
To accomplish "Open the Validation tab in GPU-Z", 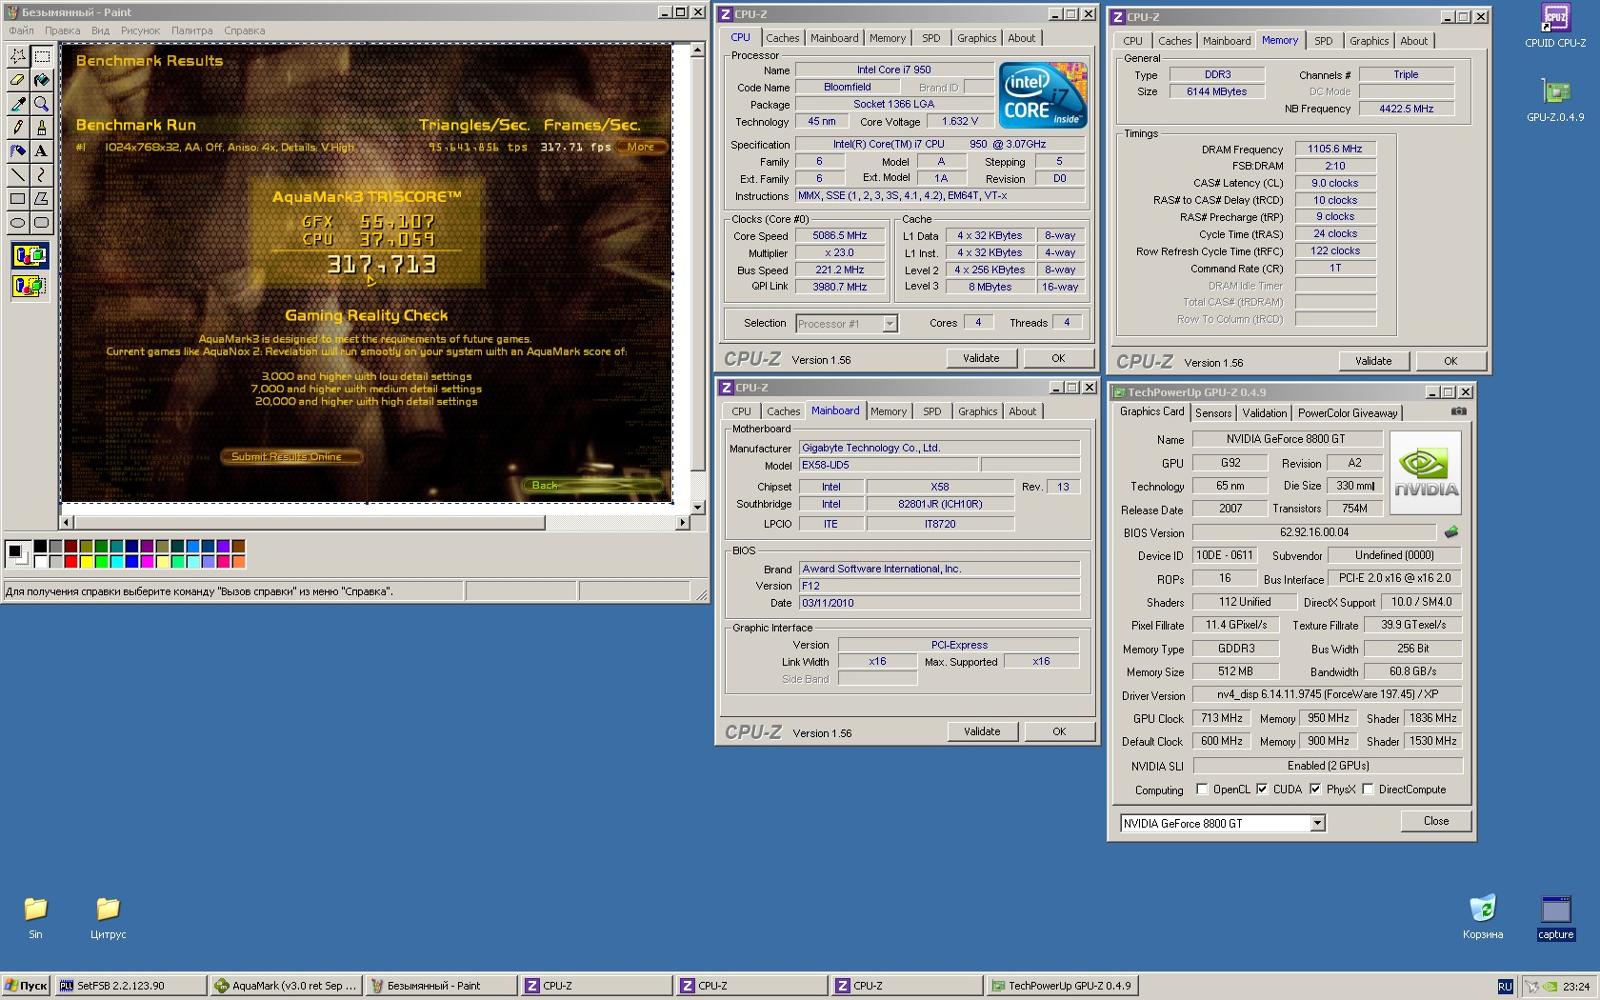I will 1264,413.
